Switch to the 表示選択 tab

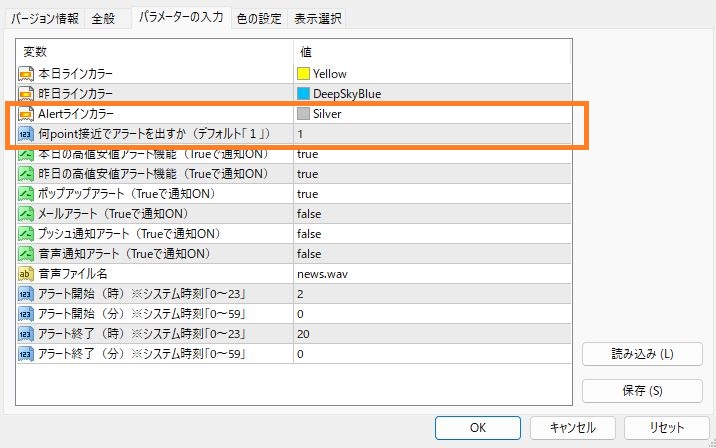(318, 18)
